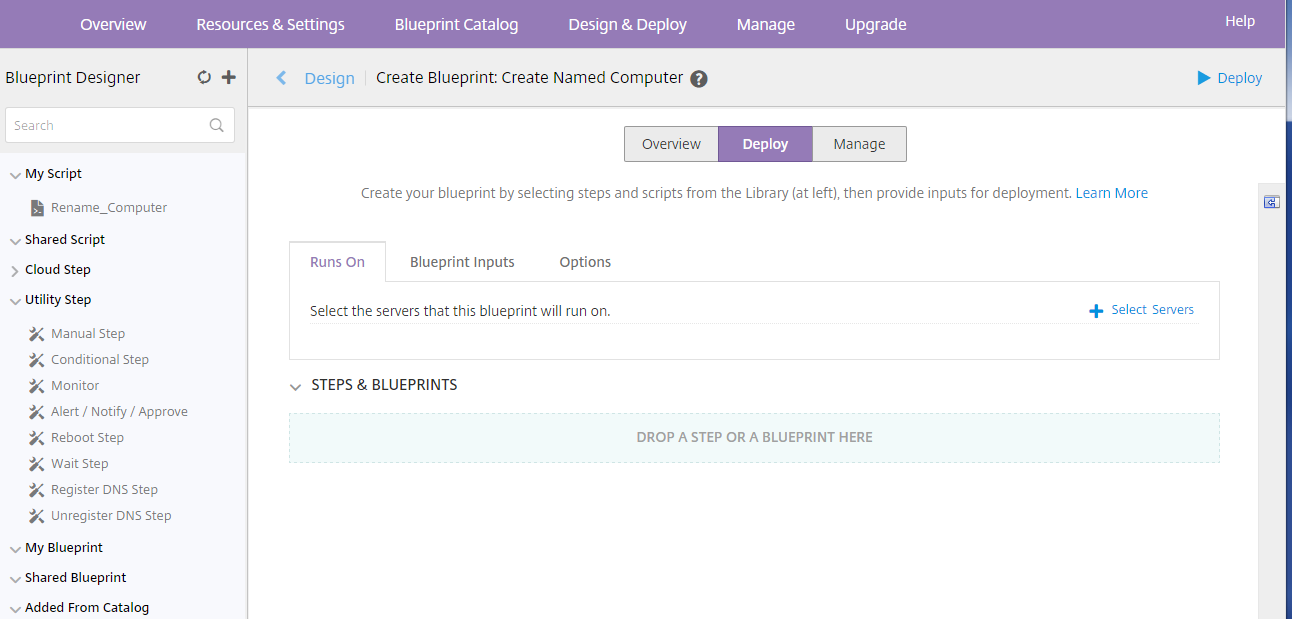Collapse the My Script category
The height and width of the screenshot is (619, 1292).
coord(15,174)
